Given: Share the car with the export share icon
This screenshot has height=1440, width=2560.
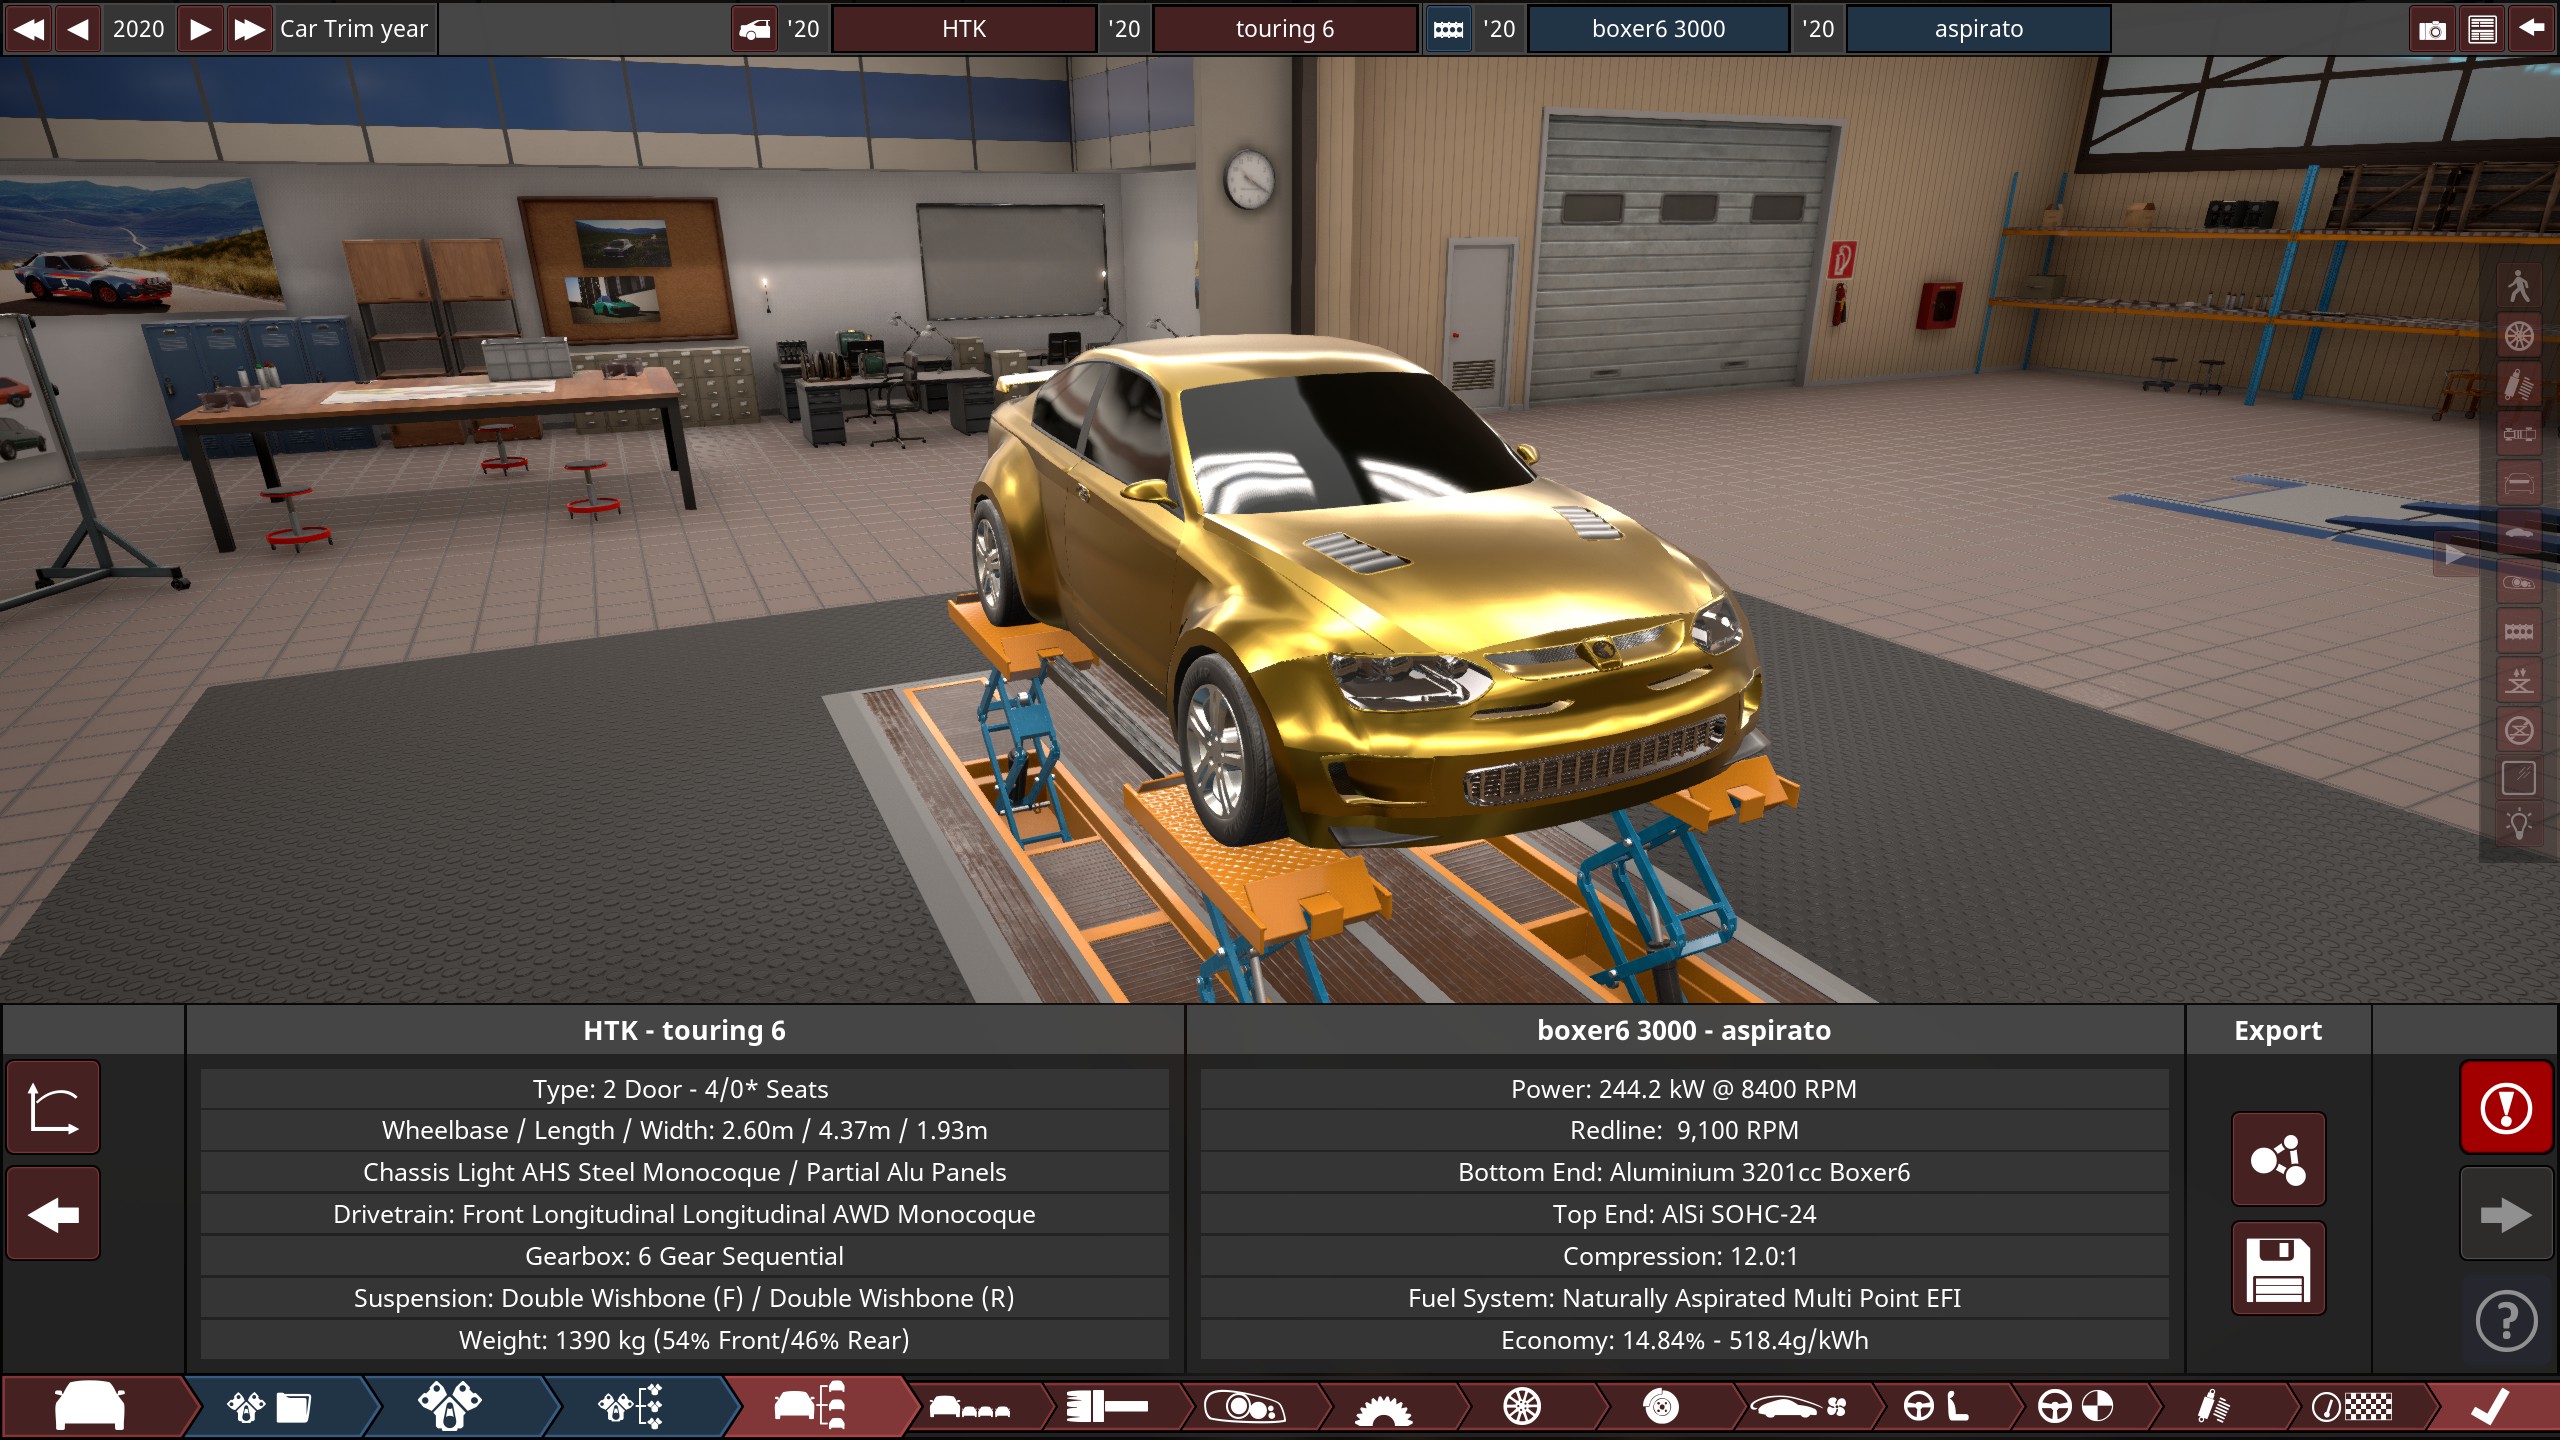Looking at the screenshot, I should point(2278,1160).
